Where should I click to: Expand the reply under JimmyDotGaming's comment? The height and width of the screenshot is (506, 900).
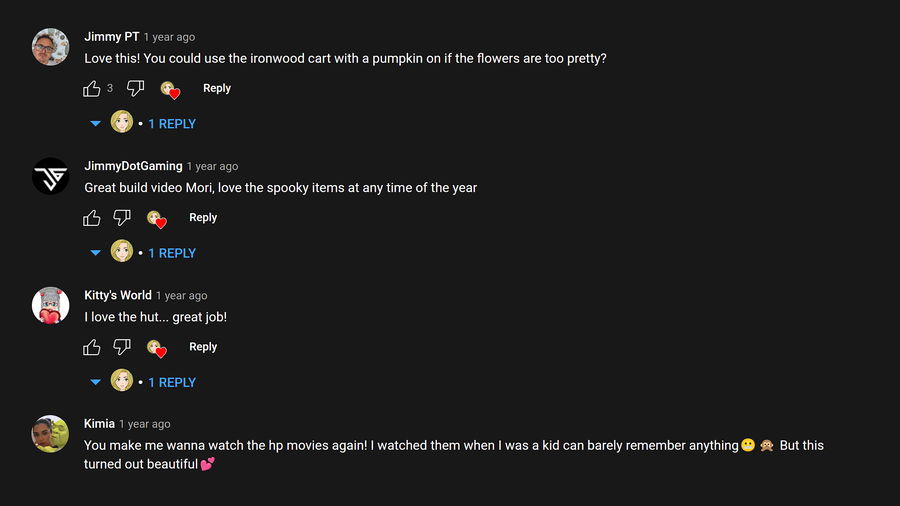coord(171,253)
